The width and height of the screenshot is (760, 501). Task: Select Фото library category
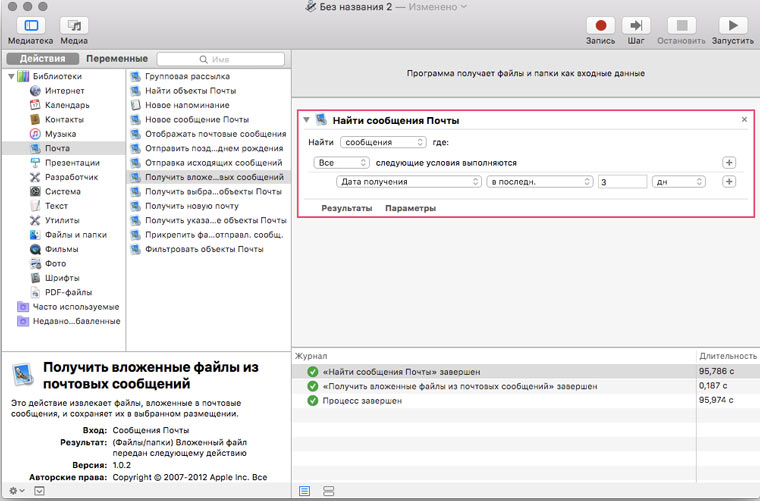coord(55,264)
